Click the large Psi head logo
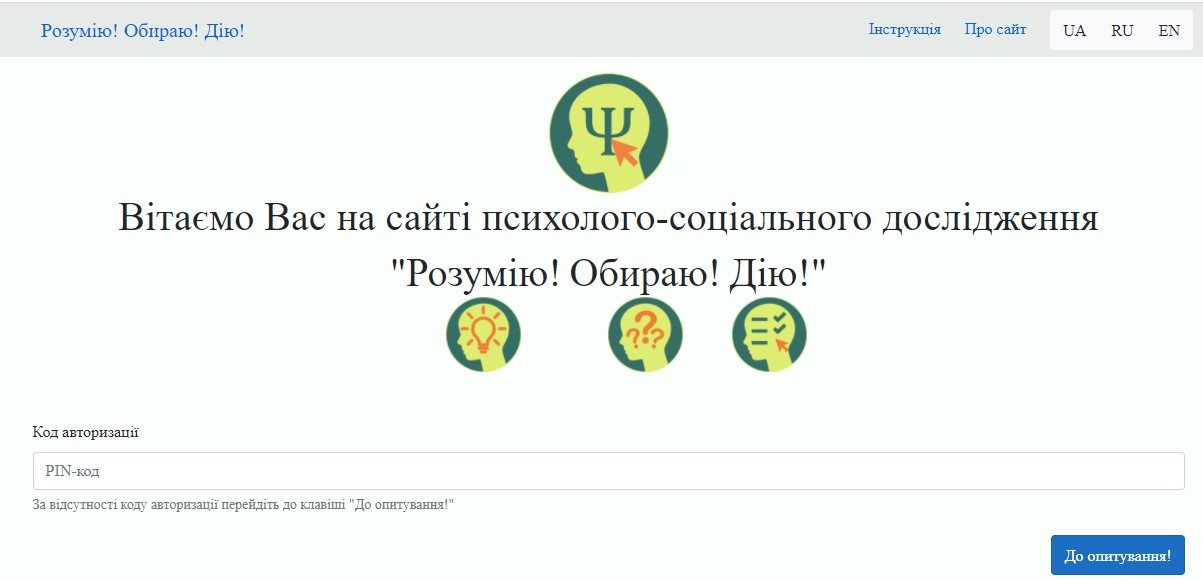The height and width of the screenshot is (580, 1203). coord(609,133)
